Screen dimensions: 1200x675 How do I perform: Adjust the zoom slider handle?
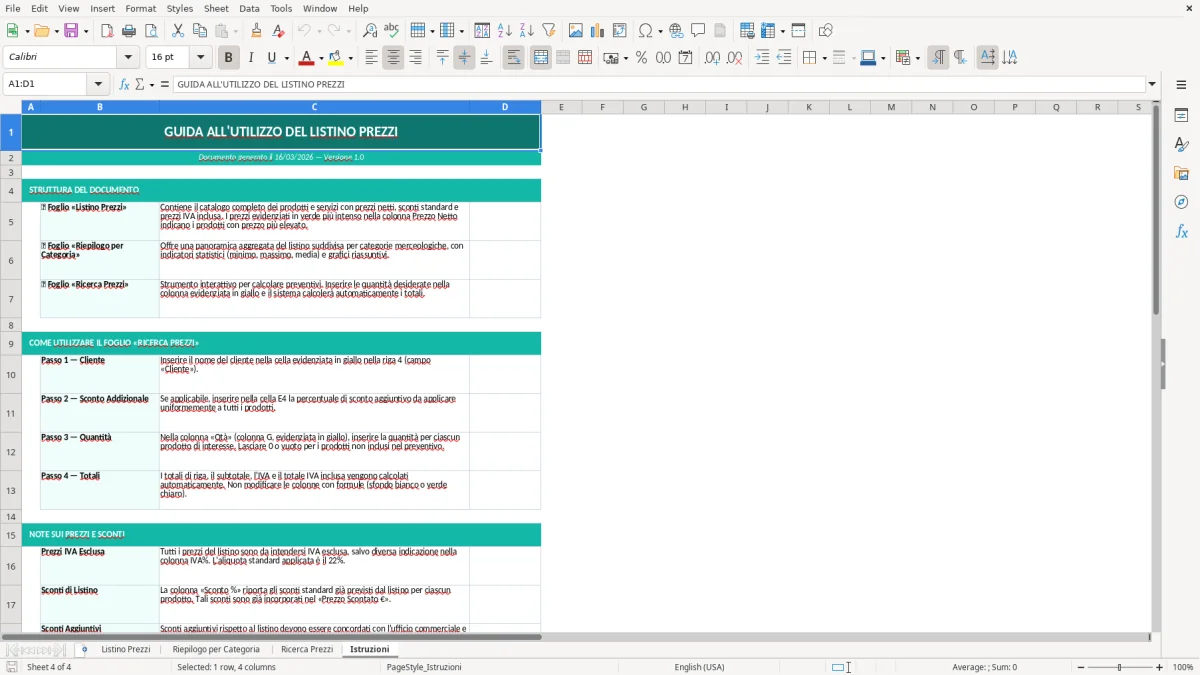point(1120,667)
